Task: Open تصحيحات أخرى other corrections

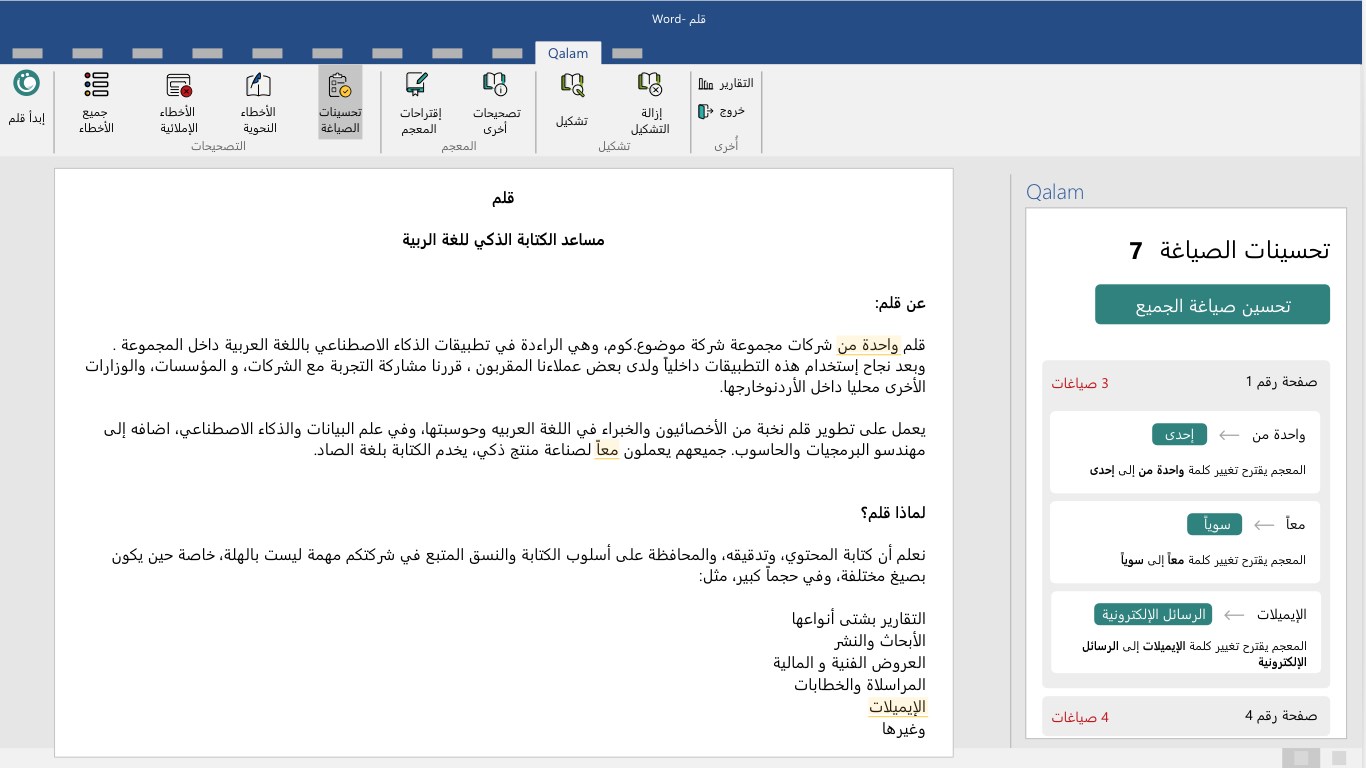Action: (496, 102)
